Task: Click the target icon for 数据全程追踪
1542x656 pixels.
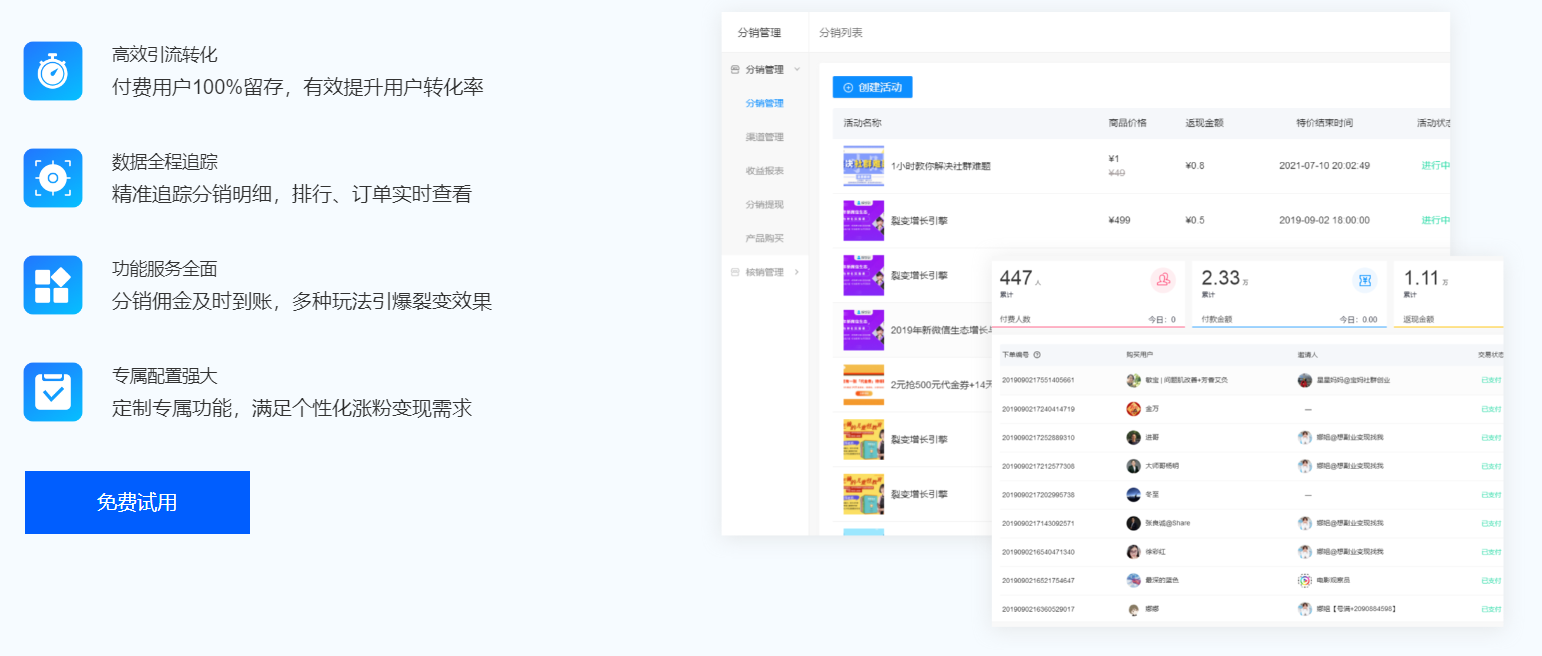Action: pyautogui.click(x=52, y=178)
